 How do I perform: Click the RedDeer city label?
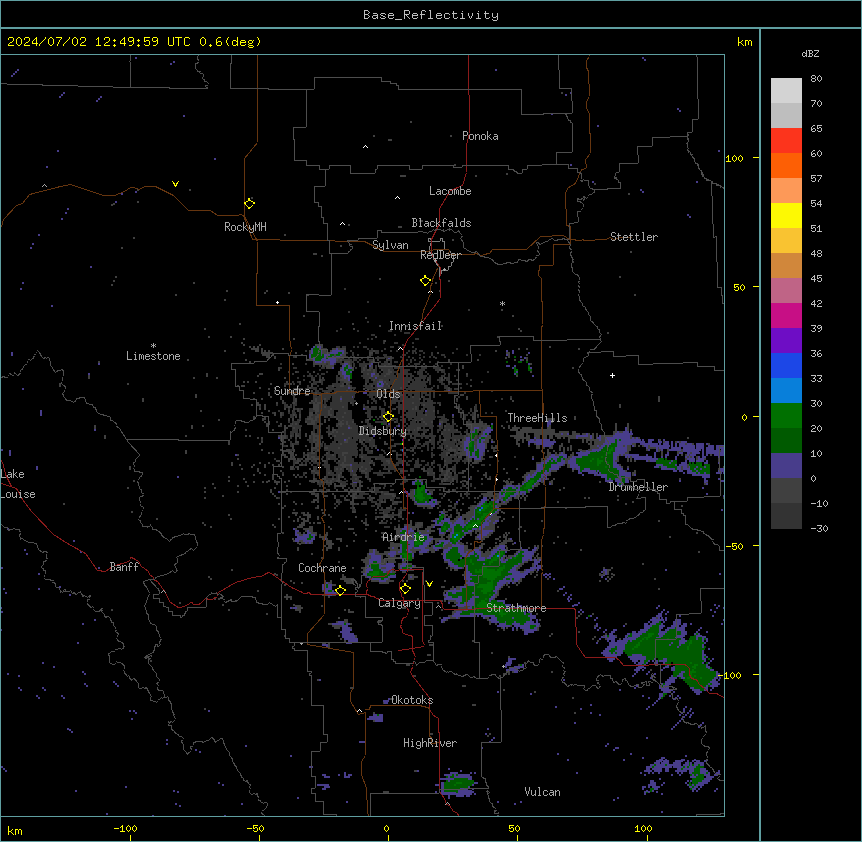tap(440, 255)
